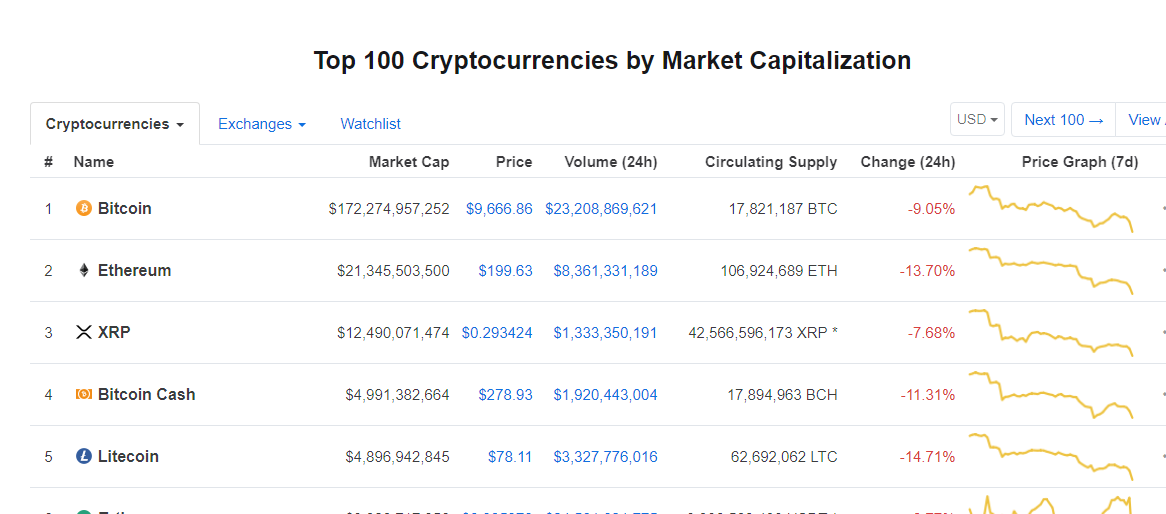Image resolution: width=1166 pixels, height=514 pixels.
Task: Open the Cryptocurrencies dropdown tab
Action: tap(115, 124)
